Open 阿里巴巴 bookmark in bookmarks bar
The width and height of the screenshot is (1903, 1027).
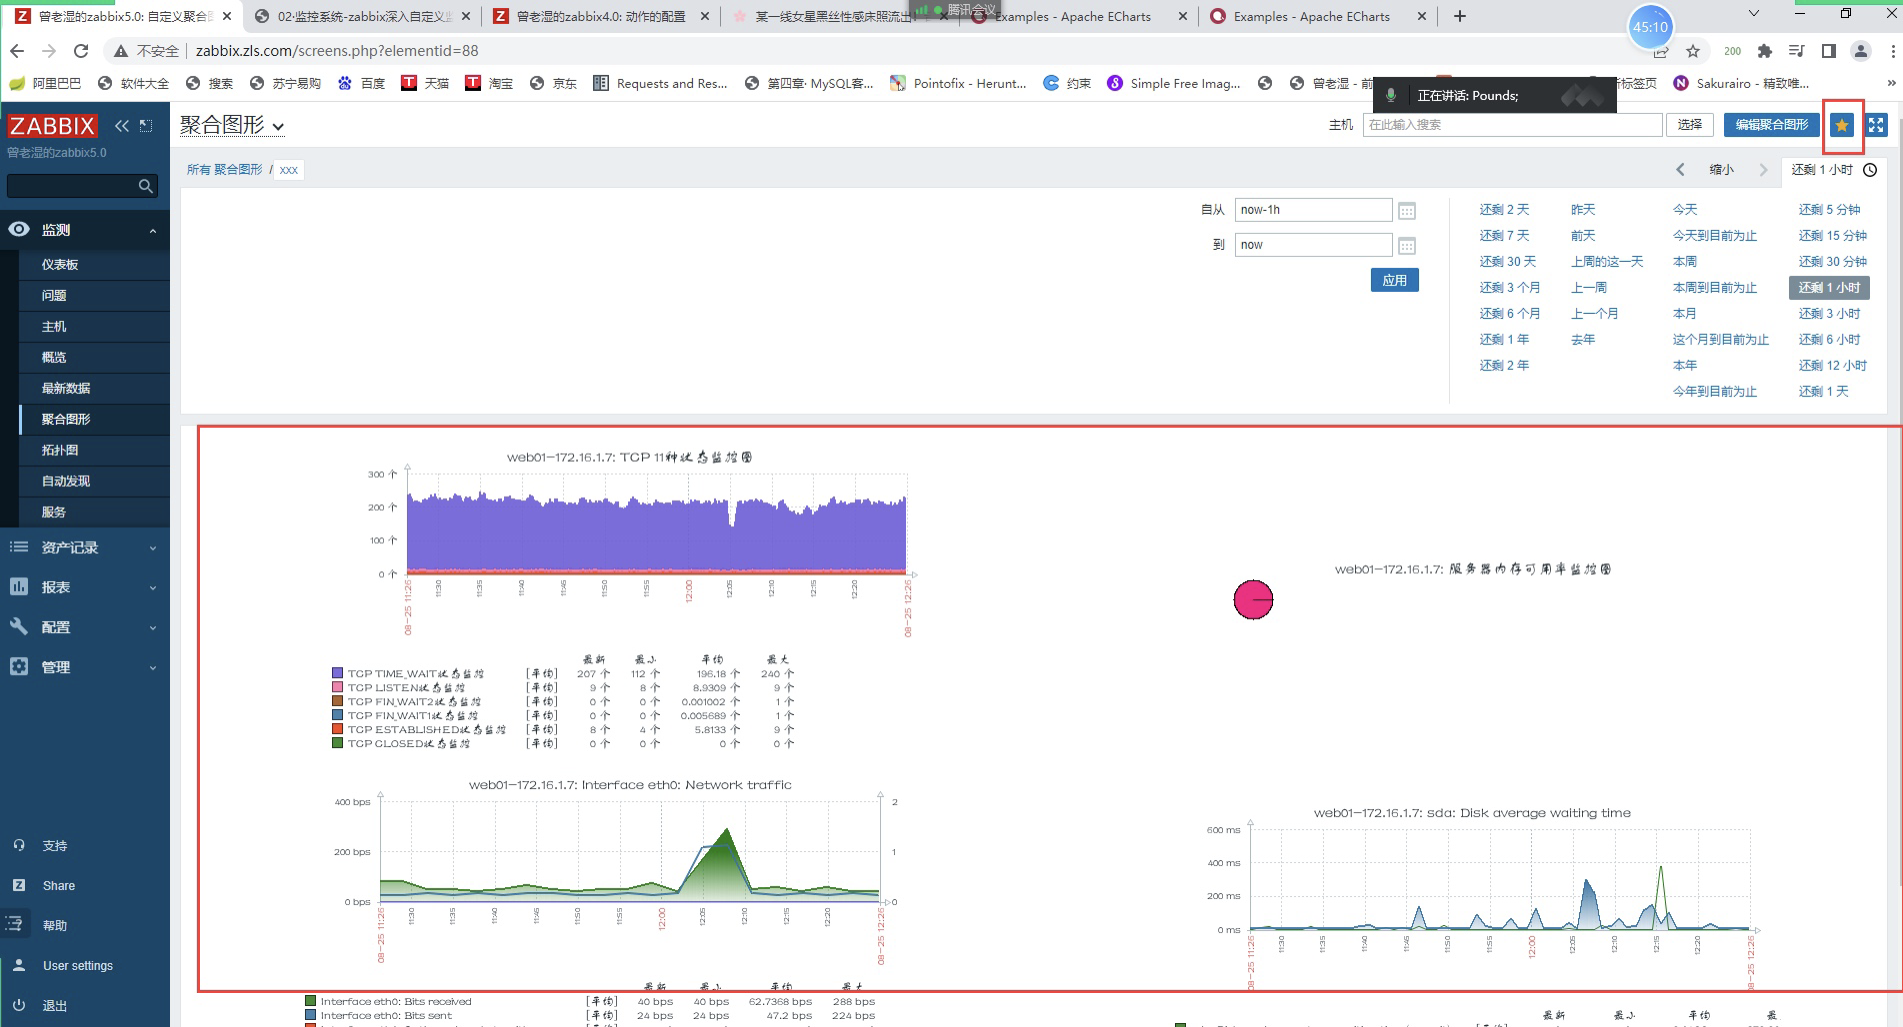tap(45, 83)
